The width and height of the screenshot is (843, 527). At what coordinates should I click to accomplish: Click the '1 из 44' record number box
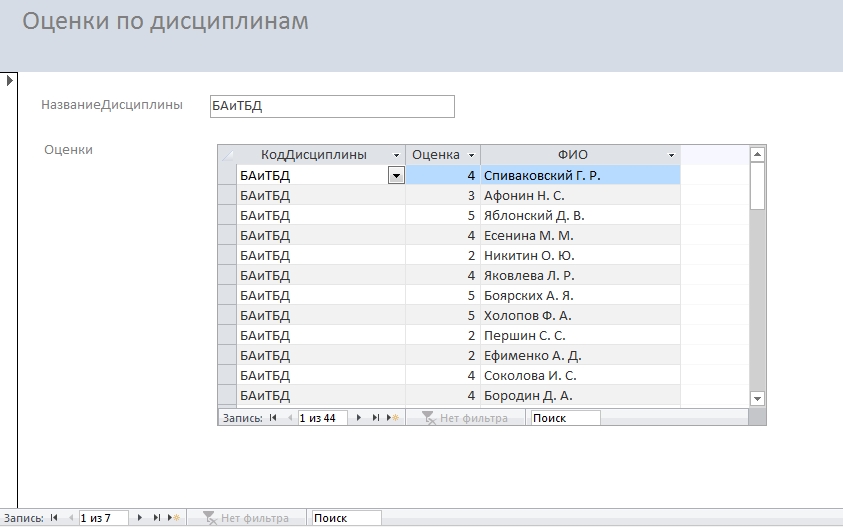323,418
